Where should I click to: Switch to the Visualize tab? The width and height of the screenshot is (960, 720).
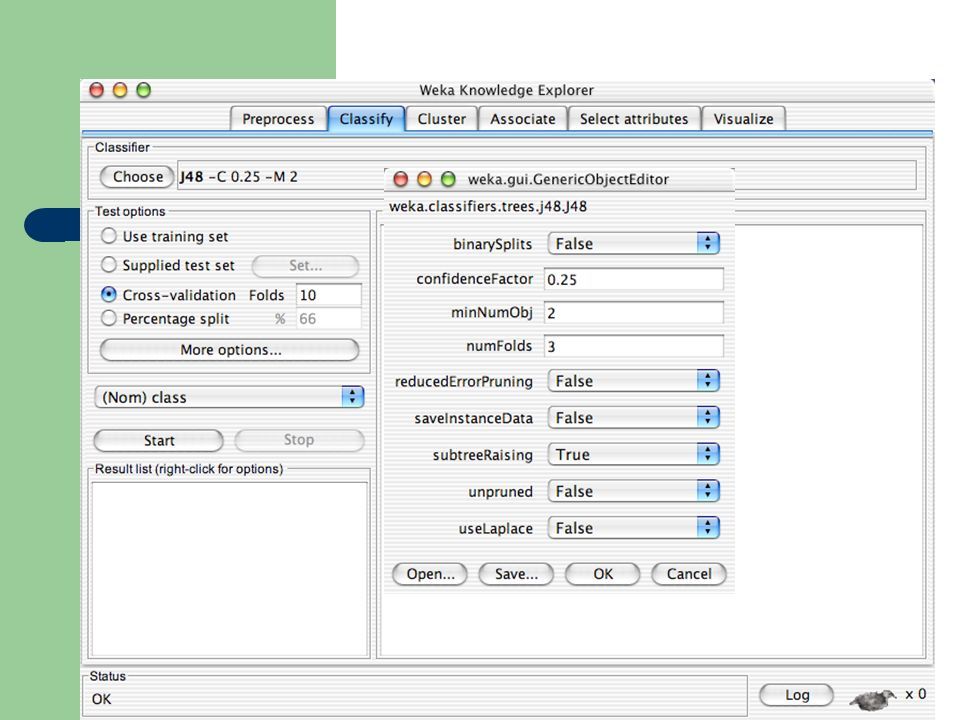[x=743, y=119]
